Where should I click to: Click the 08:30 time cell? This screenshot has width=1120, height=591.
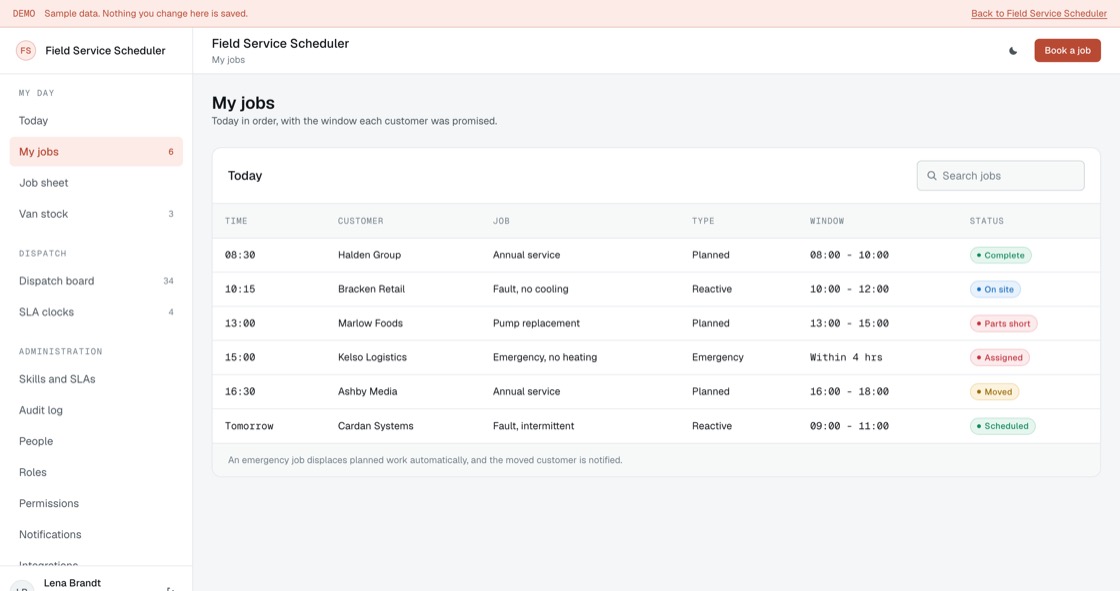point(240,255)
